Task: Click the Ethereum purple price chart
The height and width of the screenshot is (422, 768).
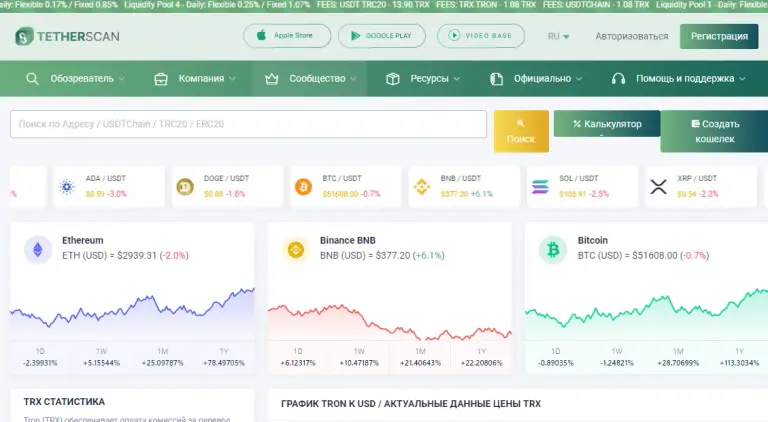Action: click(132, 312)
